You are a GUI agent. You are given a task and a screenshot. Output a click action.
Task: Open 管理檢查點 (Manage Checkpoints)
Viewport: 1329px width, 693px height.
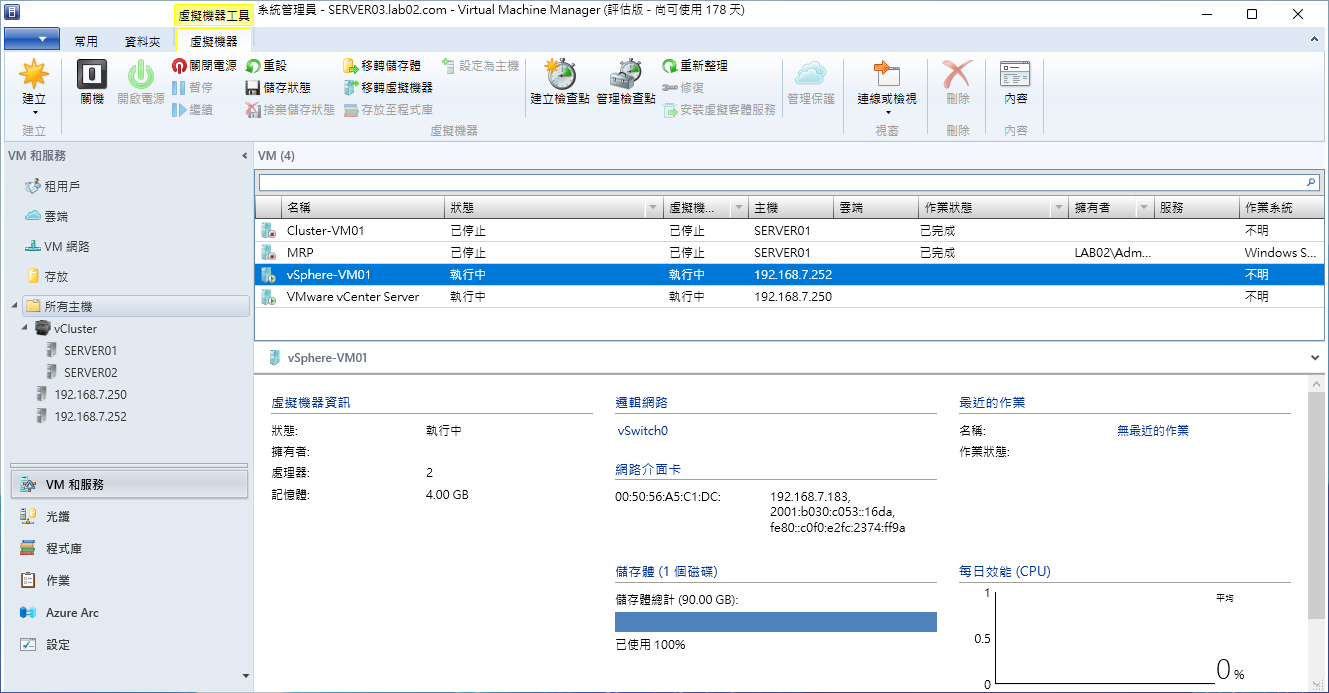click(626, 82)
